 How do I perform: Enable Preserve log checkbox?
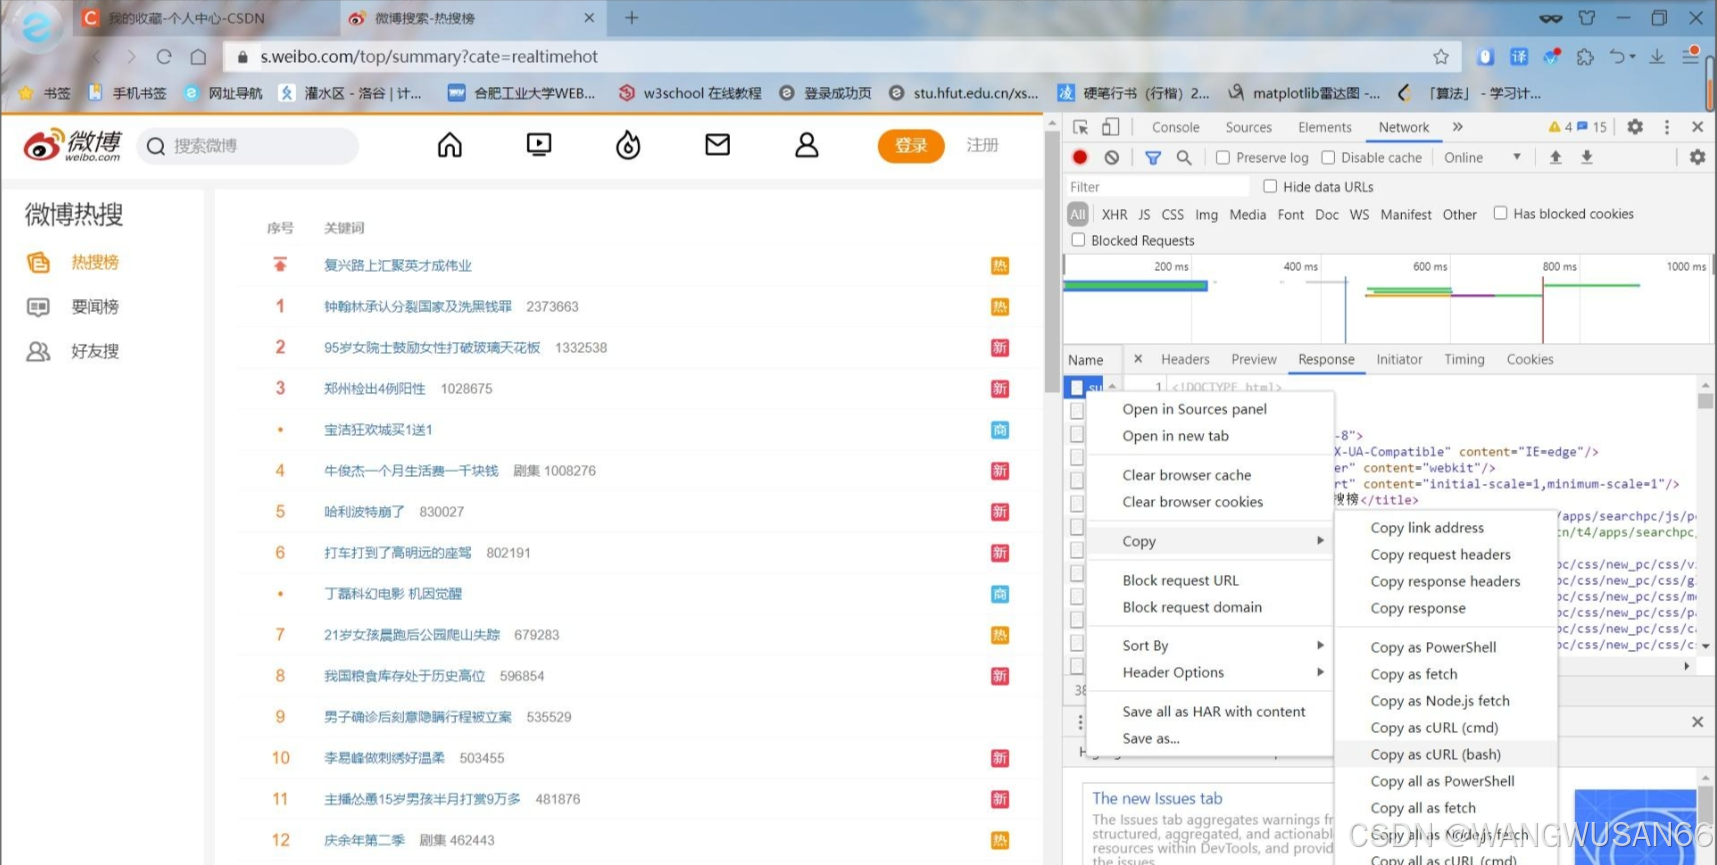pos(1222,157)
